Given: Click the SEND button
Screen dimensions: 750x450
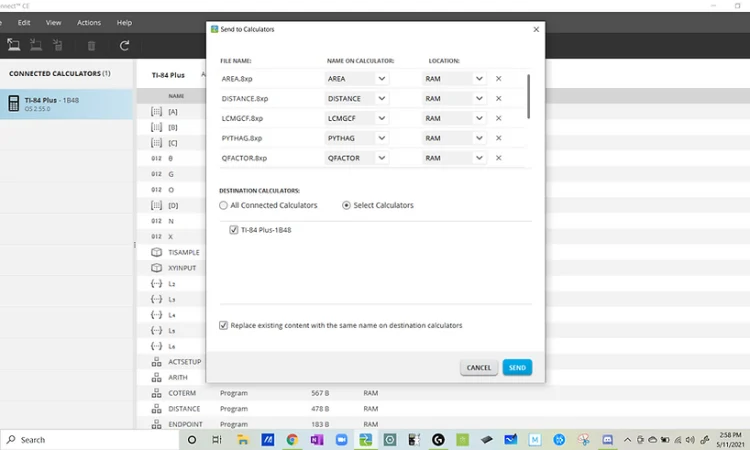Looking at the screenshot, I should tap(517, 367).
